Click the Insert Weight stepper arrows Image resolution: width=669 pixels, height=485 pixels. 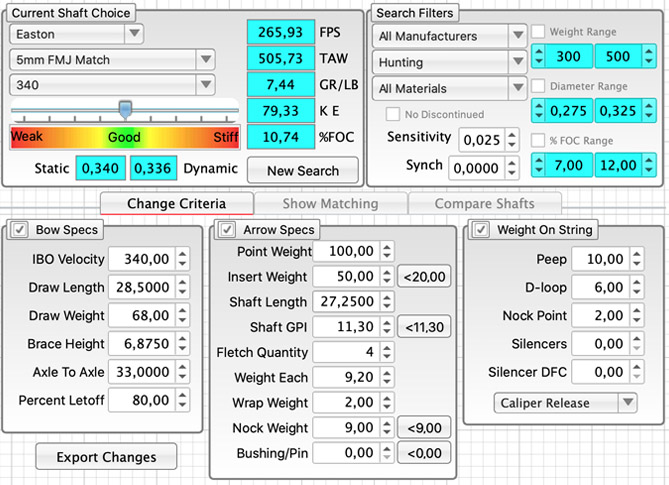pyautogui.click(x=387, y=276)
